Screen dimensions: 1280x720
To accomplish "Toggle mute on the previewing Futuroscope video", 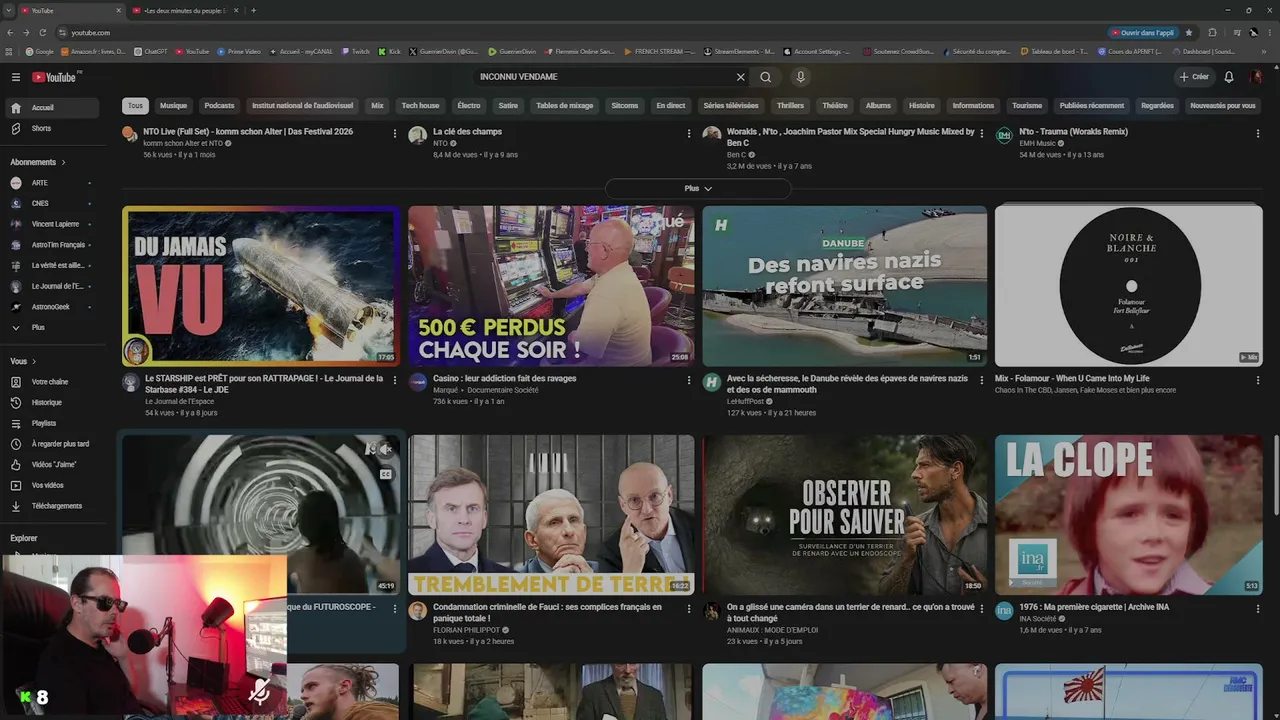I will click(x=386, y=450).
